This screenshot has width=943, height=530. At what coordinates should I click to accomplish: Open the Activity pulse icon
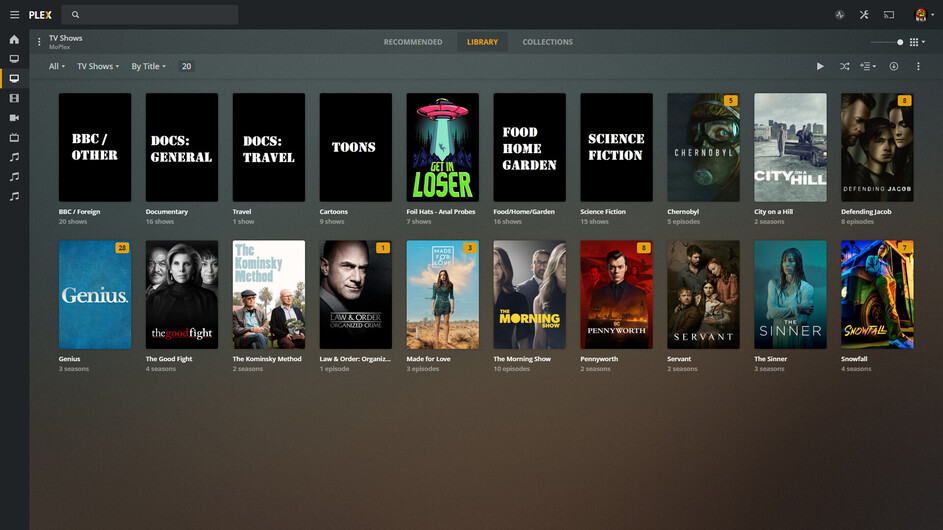tap(840, 15)
